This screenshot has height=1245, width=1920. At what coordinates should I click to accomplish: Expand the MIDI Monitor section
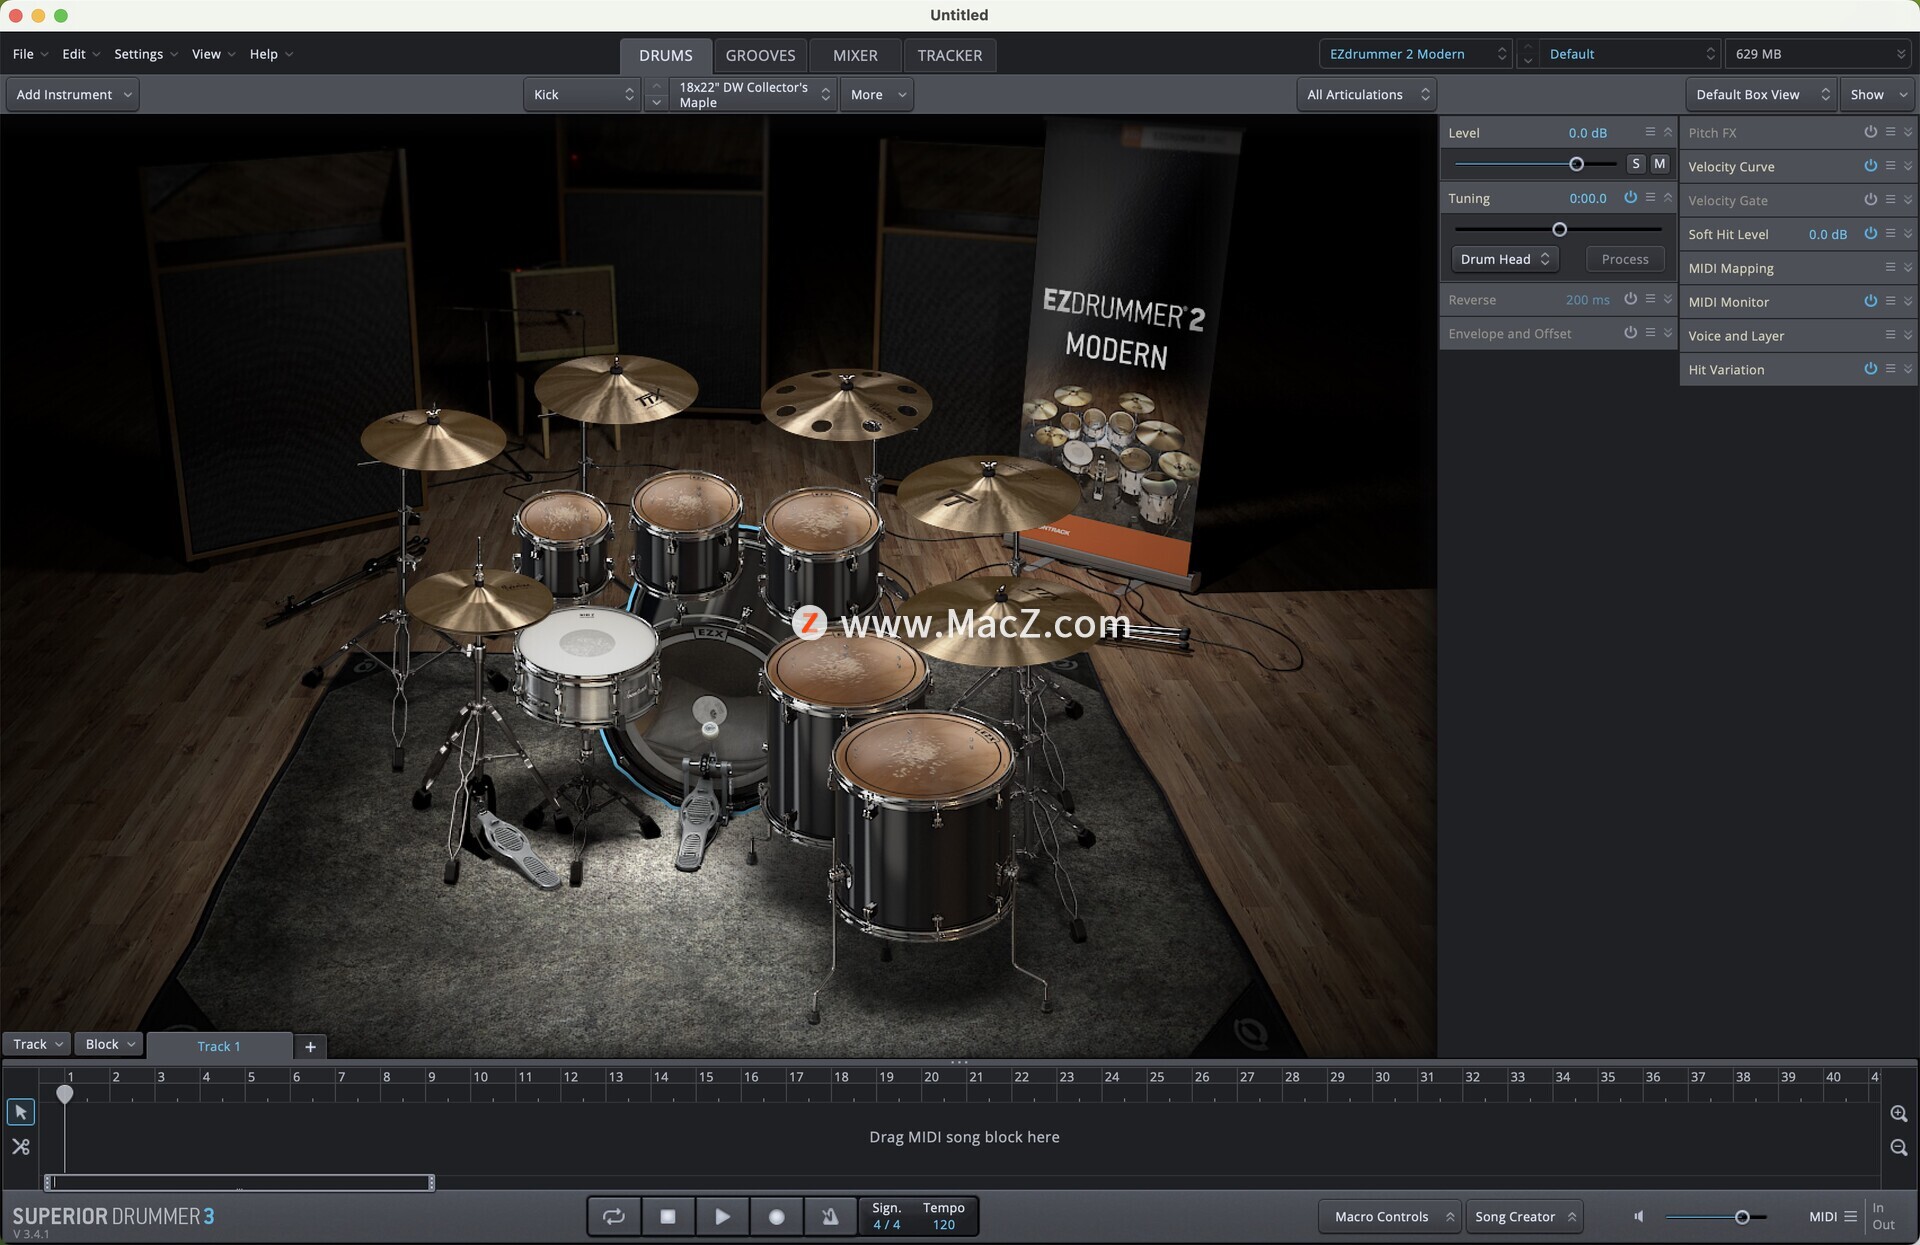tap(1908, 301)
